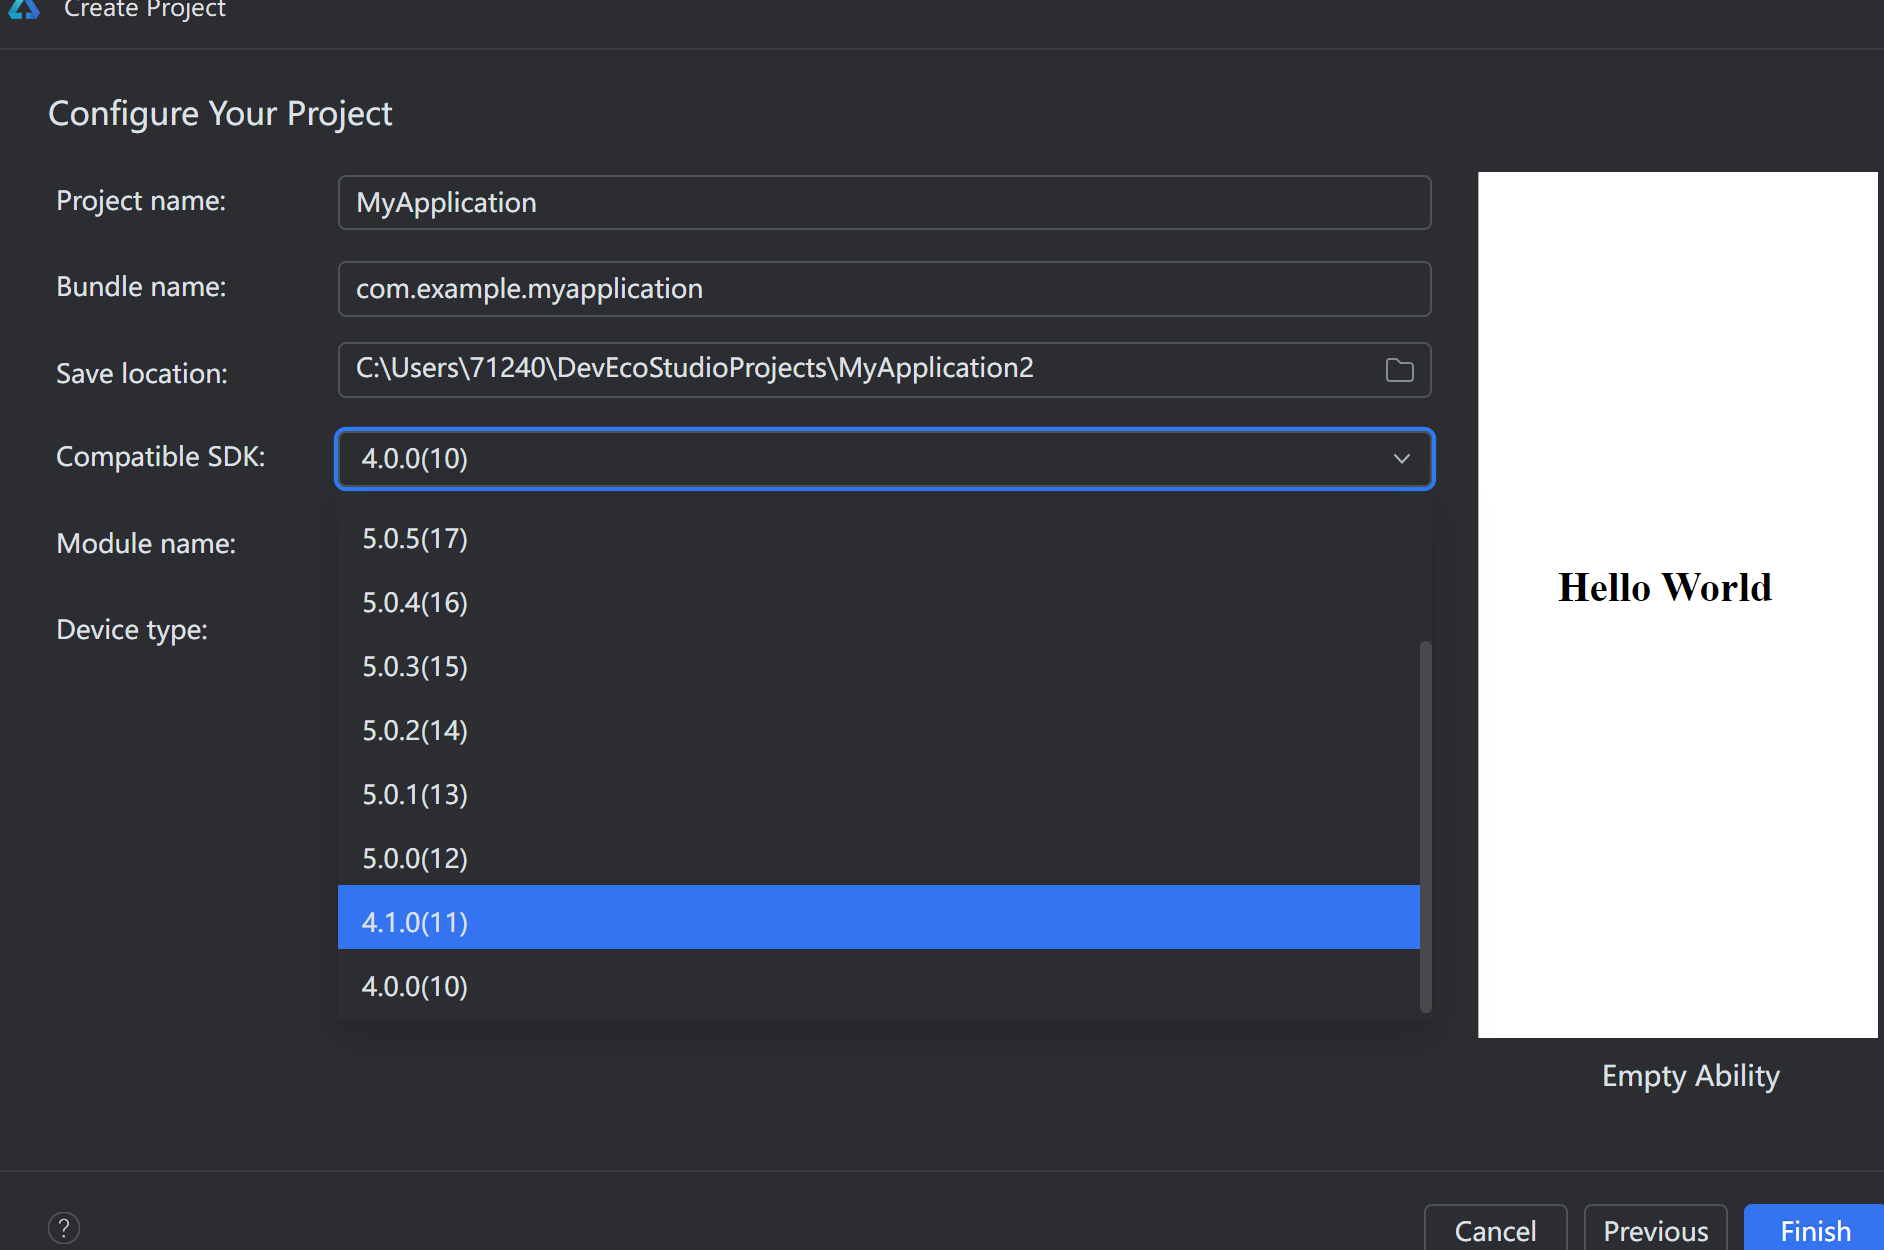Image resolution: width=1884 pixels, height=1250 pixels.
Task: Choose 5.0.3(15) from the SDK list
Action: [x=414, y=667]
